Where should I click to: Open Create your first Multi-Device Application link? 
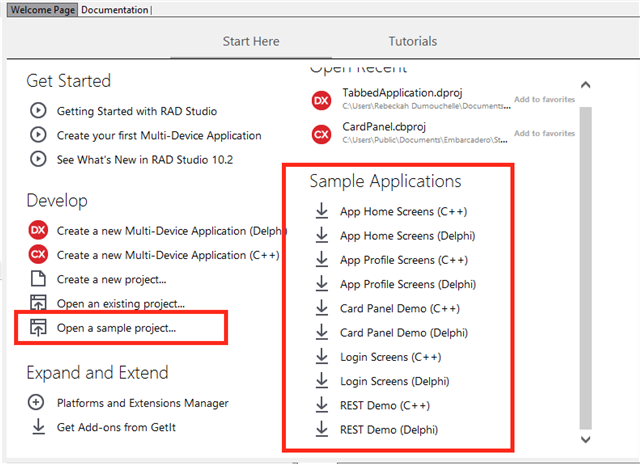point(159,135)
